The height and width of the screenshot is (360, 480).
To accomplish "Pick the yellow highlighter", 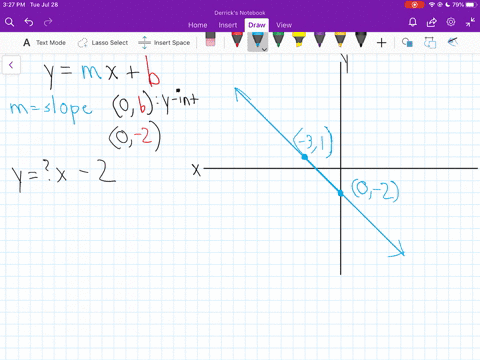I will 299,39.
